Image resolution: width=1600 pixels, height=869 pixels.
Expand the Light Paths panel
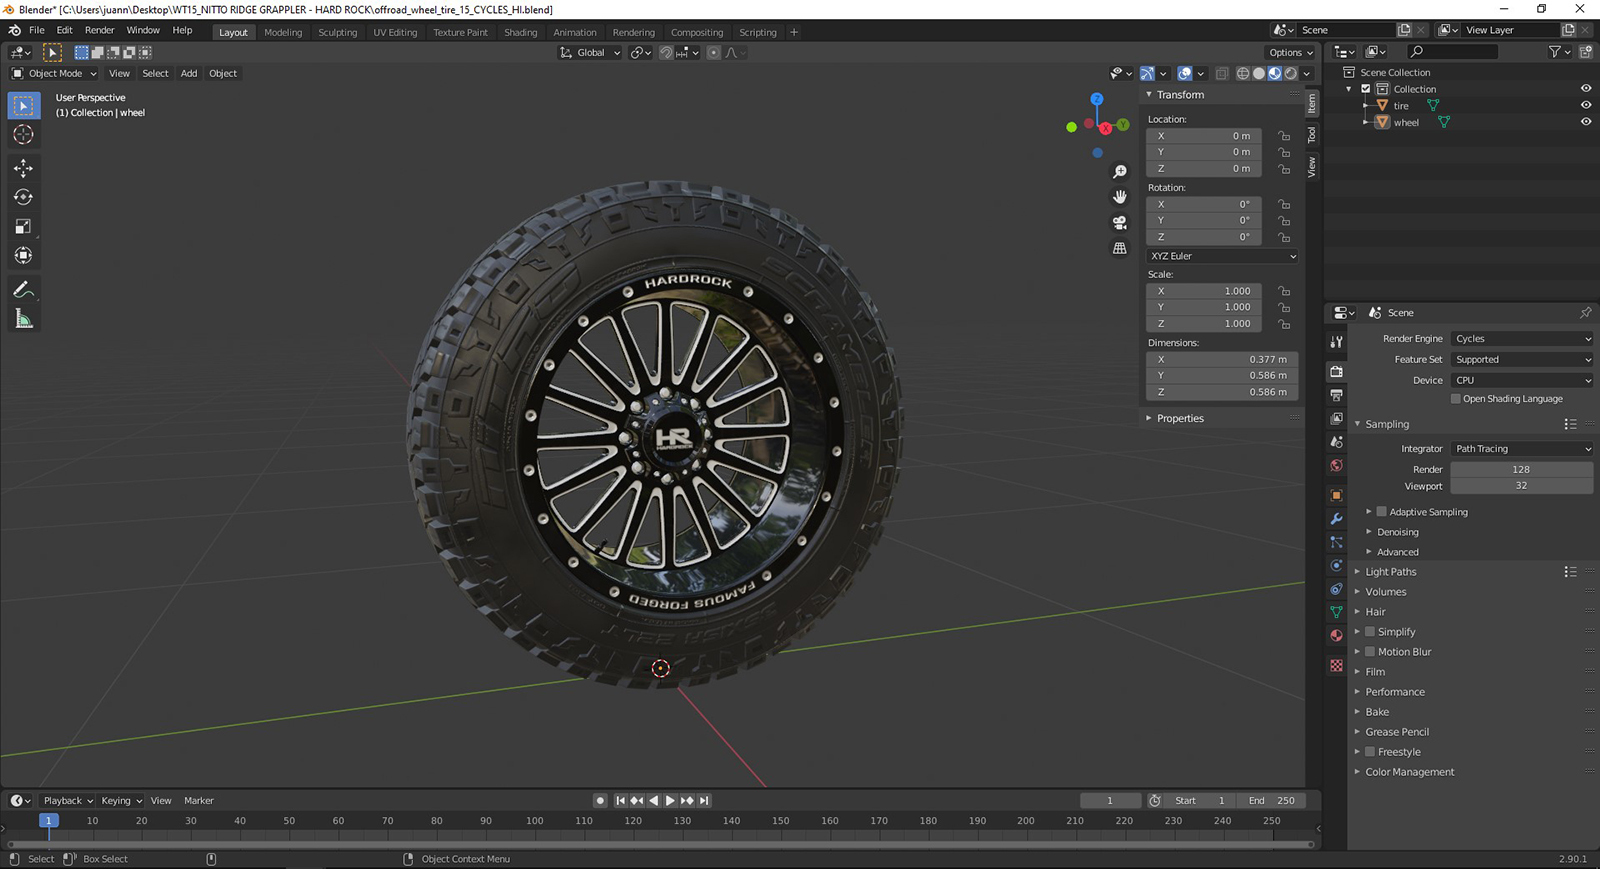[1390, 572]
